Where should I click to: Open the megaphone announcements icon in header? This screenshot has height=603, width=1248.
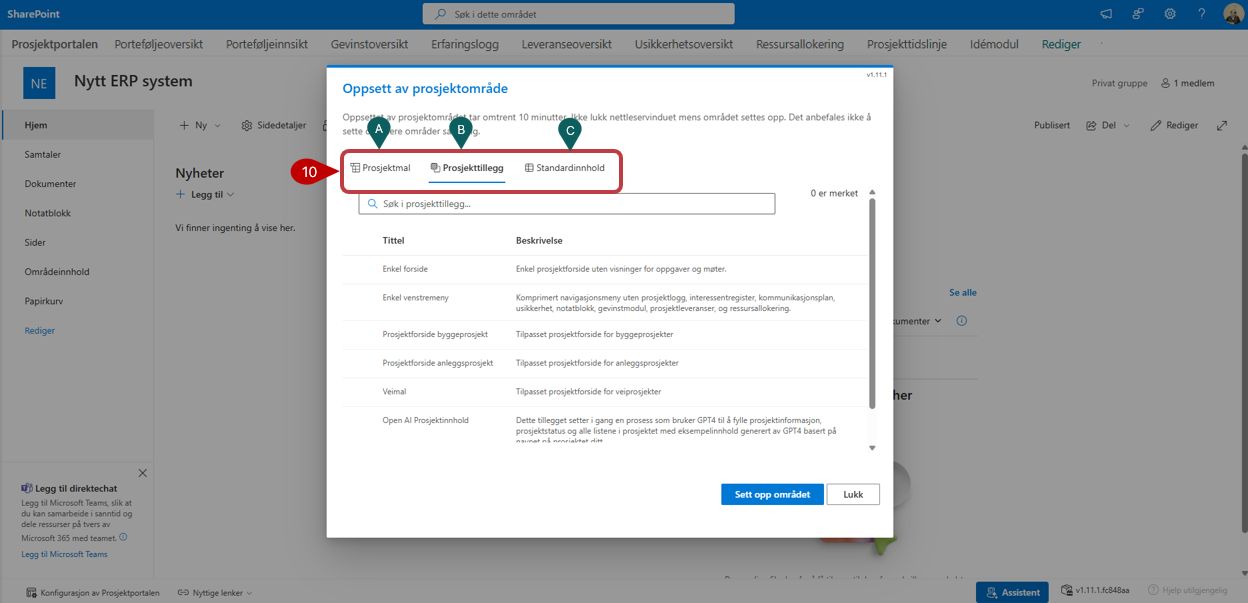tap(1106, 14)
